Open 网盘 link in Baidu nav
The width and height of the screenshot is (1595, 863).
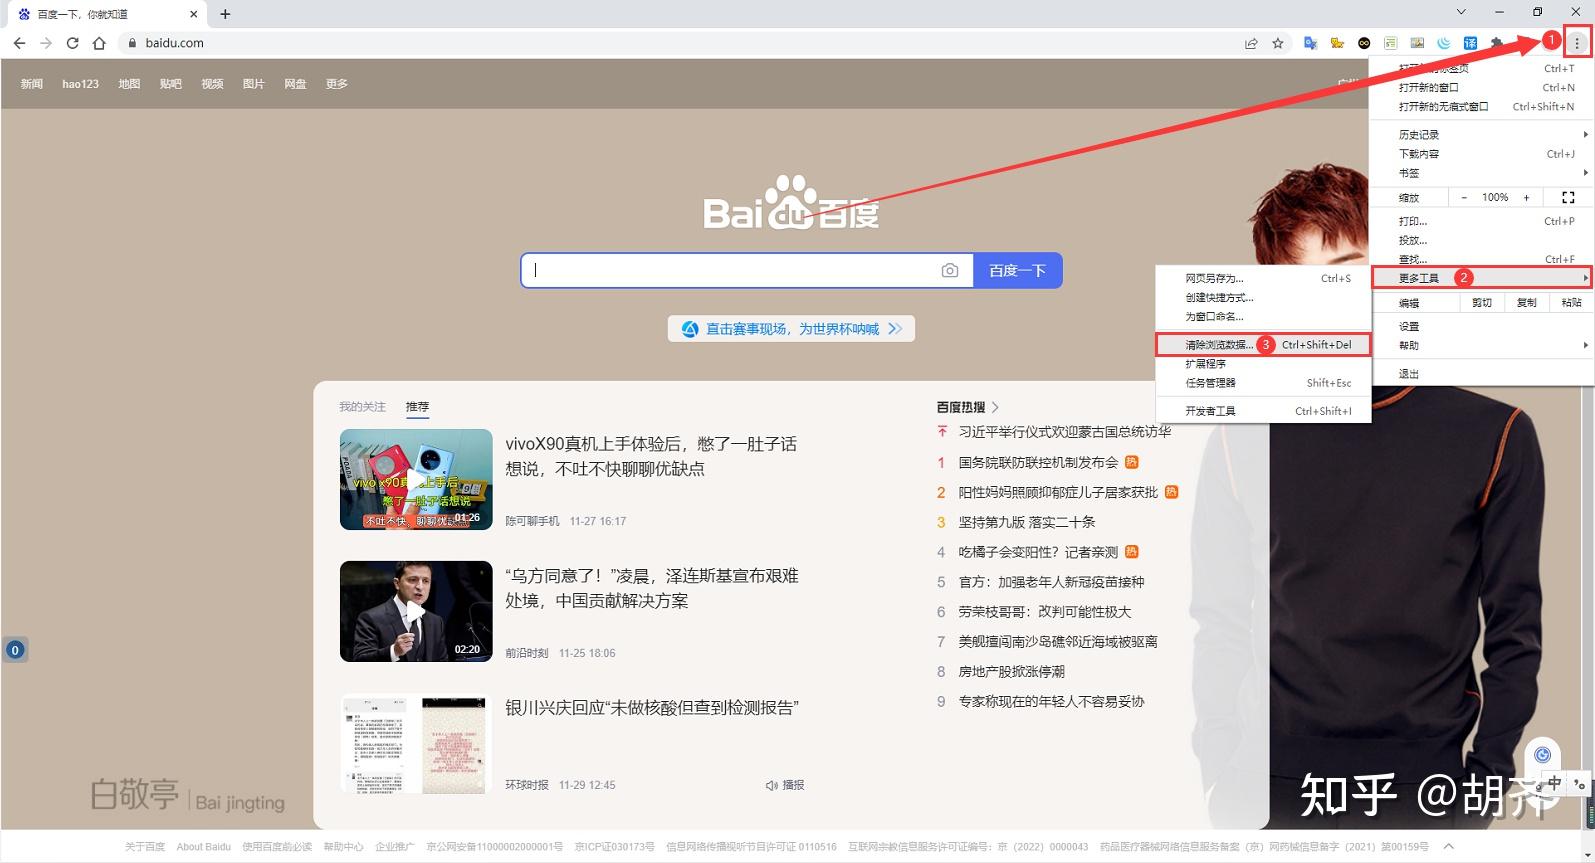pos(295,84)
